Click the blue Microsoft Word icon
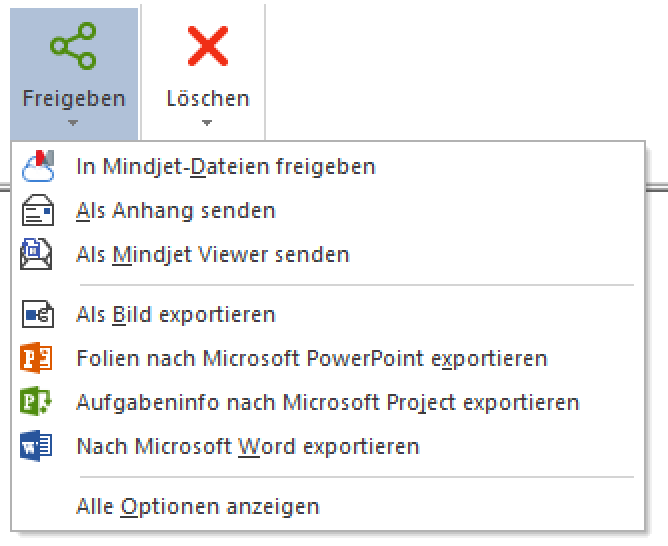Viewport: 668px width, 546px height. click(x=36, y=445)
